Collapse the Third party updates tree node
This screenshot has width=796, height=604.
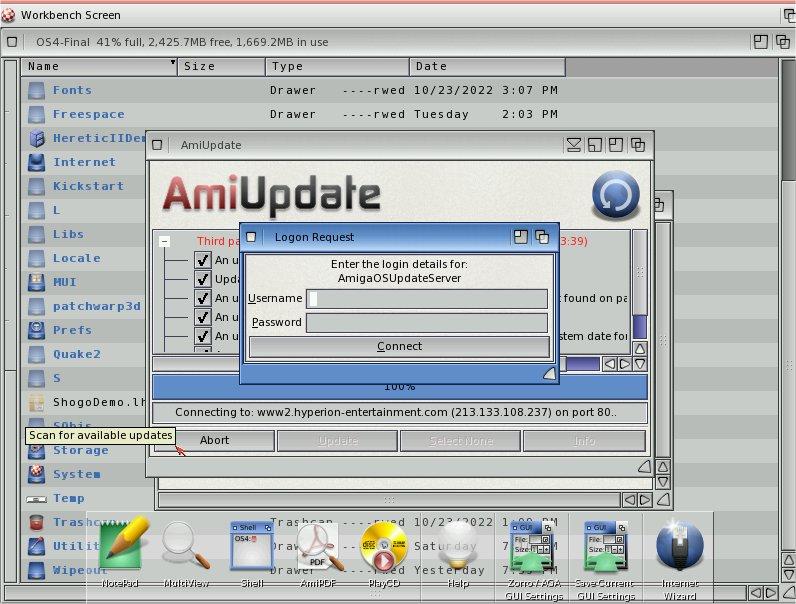(x=164, y=242)
